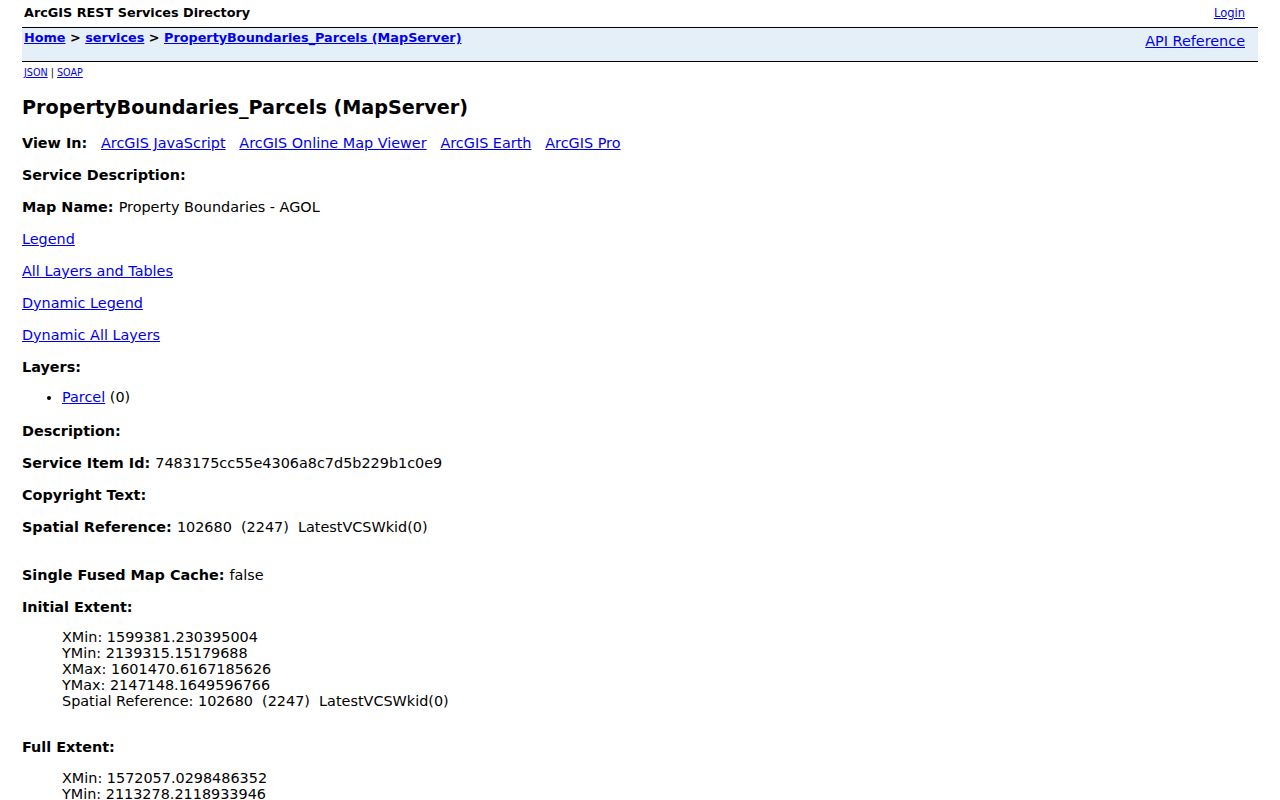Select the Service Item Id value 7483175cc55e4306a8c7d5b229b1c0e9
This screenshot has width=1280, height=800.
[x=298, y=463]
